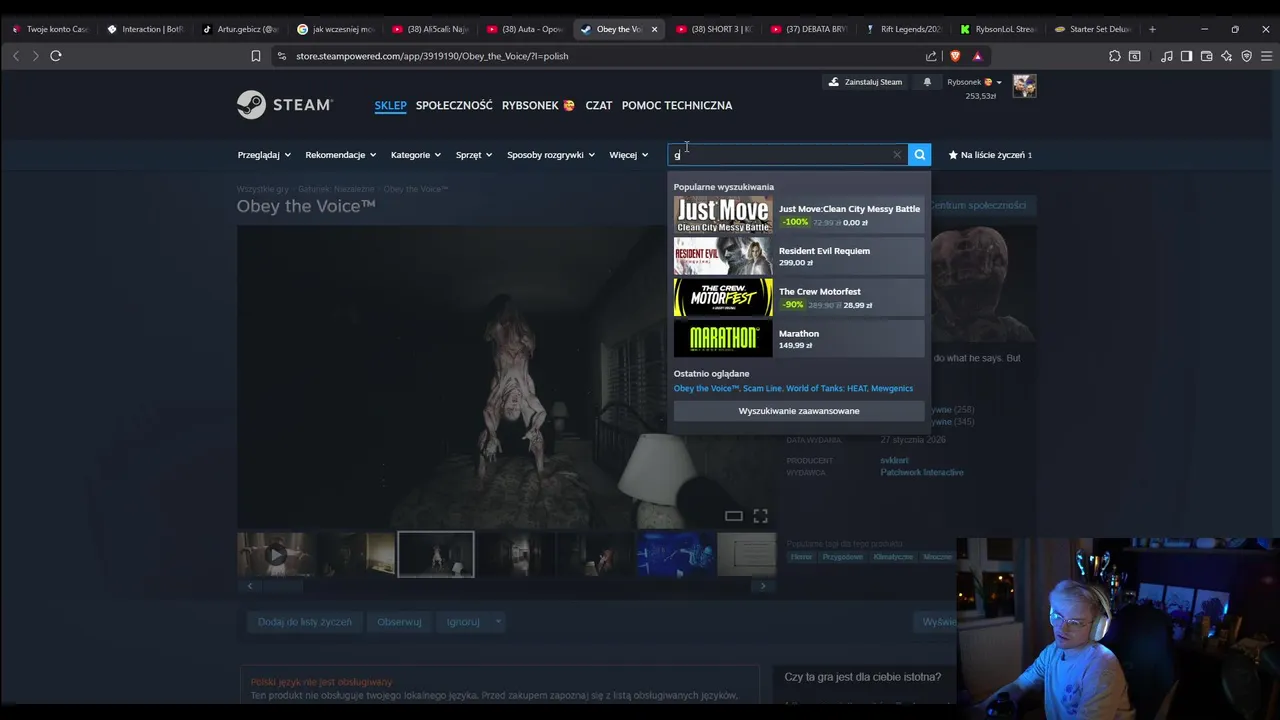
Task: Share this page from address bar
Action: [932, 56]
